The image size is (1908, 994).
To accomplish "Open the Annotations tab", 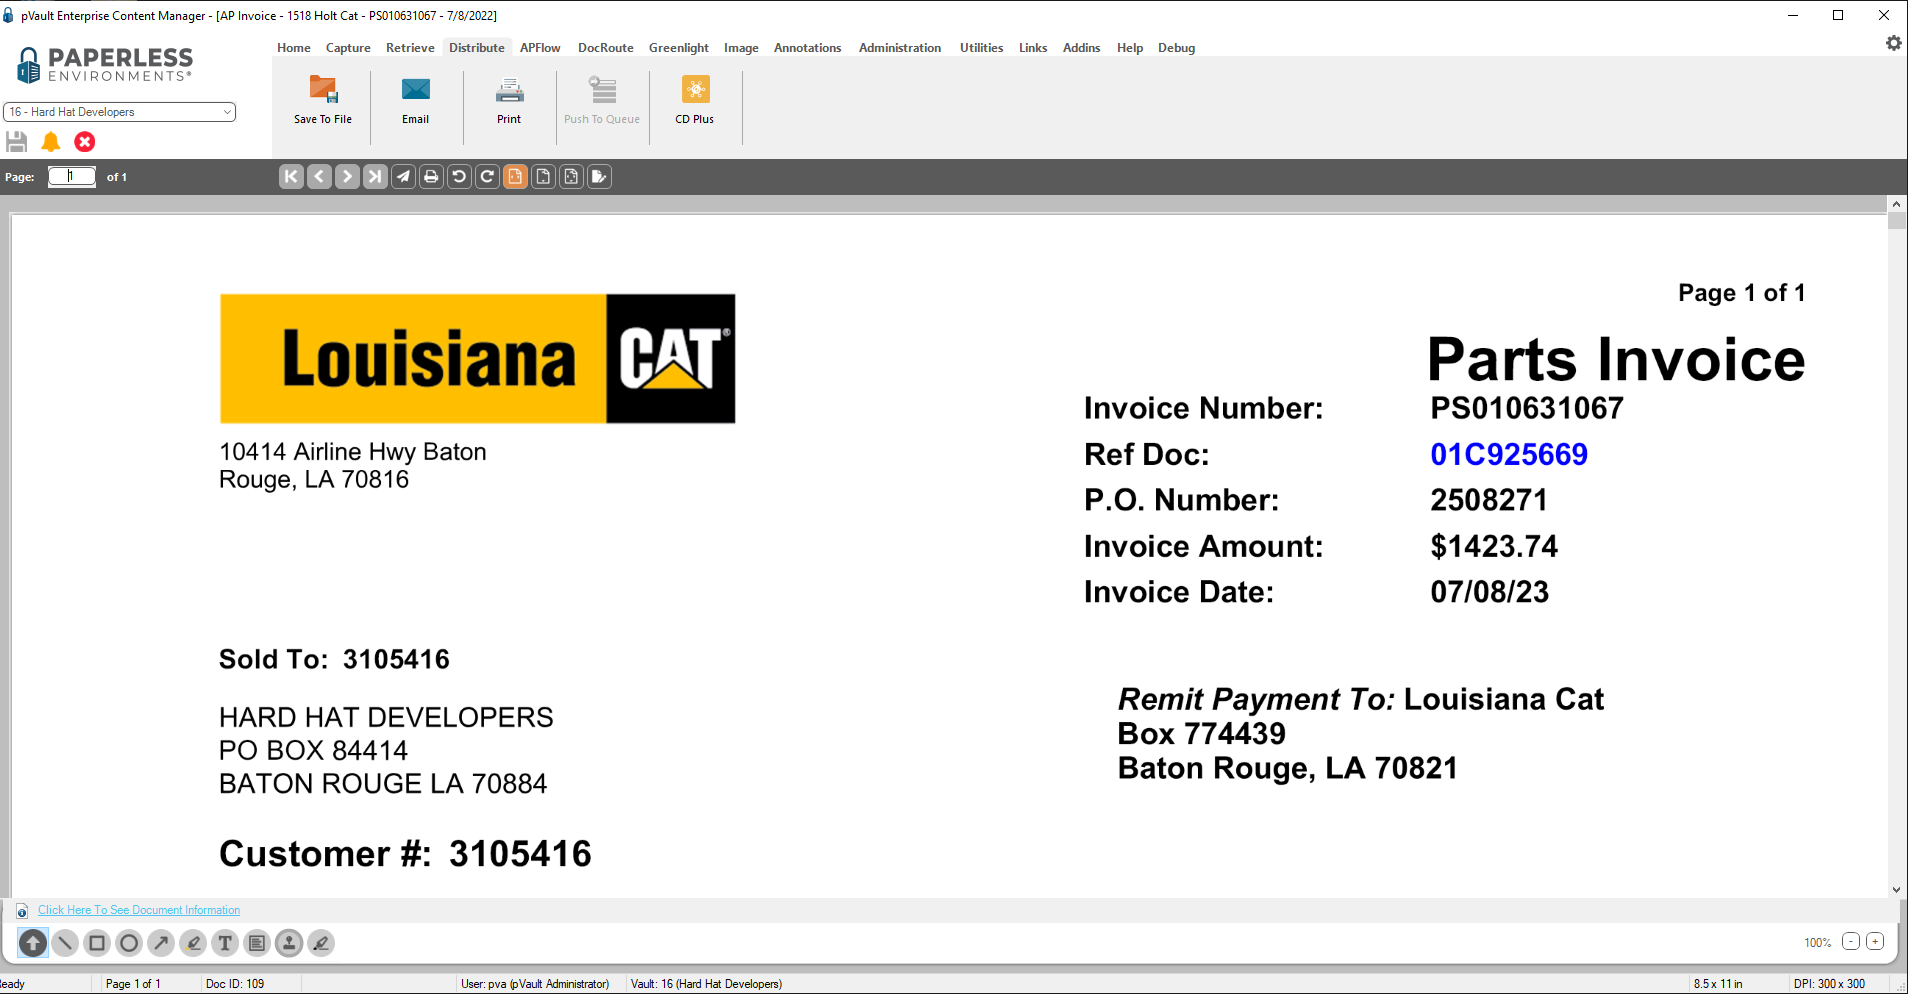I will (x=808, y=48).
